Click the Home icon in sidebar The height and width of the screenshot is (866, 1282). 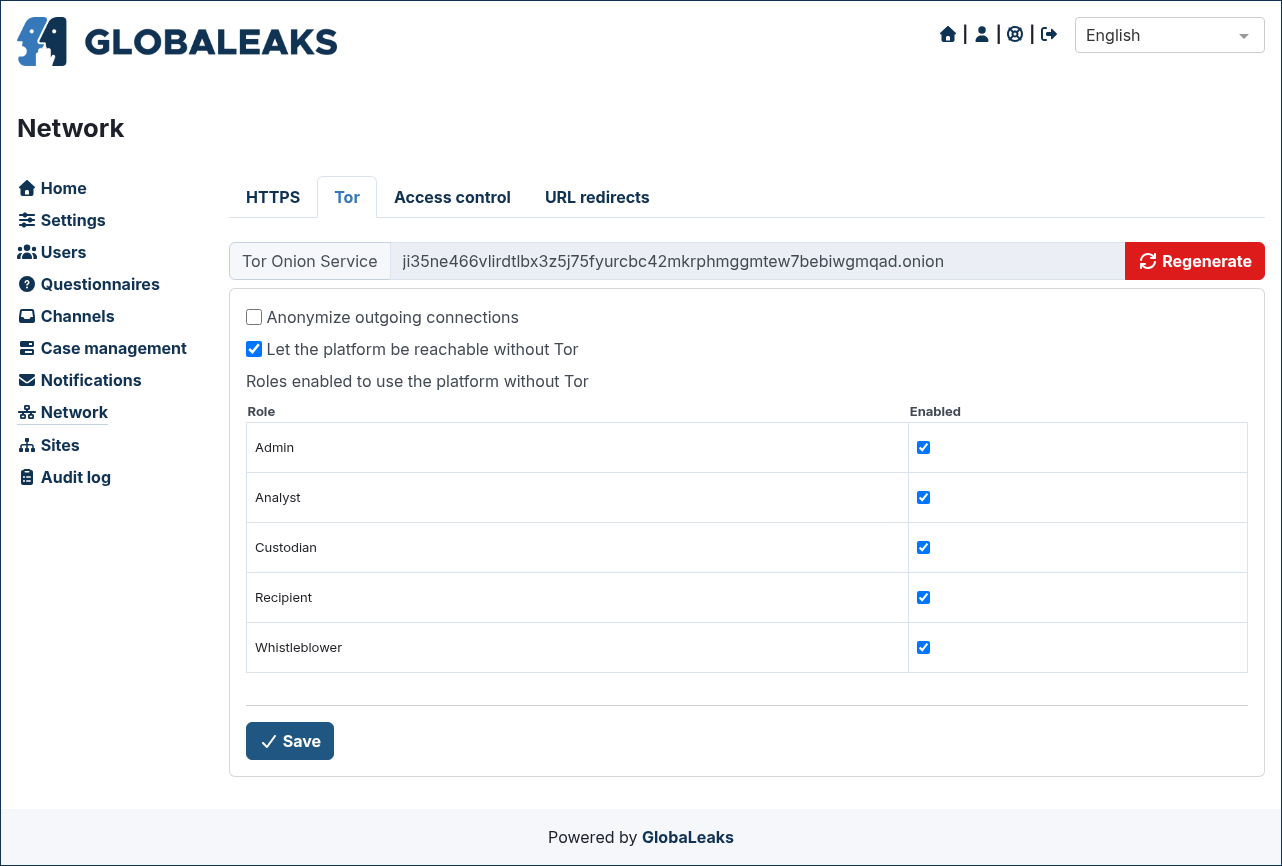point(27,188)
